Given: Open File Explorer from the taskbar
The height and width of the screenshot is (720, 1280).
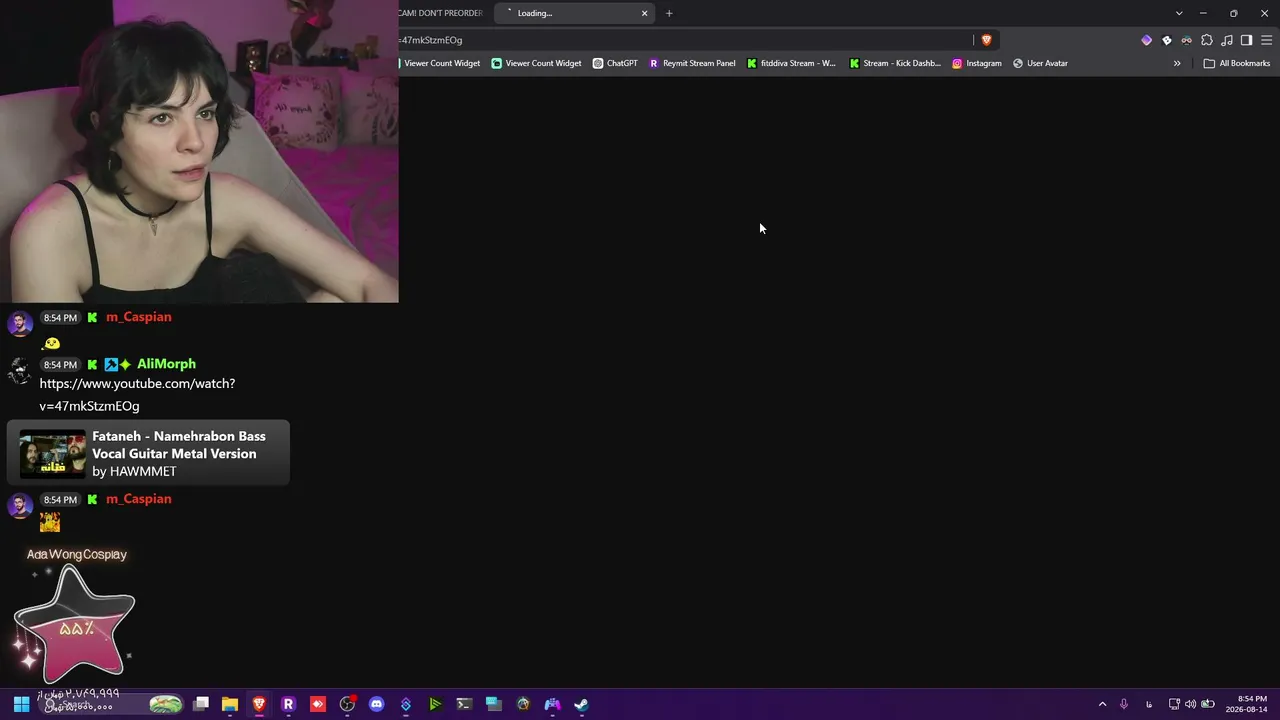Looking at the screenshot, I should 230,704.
